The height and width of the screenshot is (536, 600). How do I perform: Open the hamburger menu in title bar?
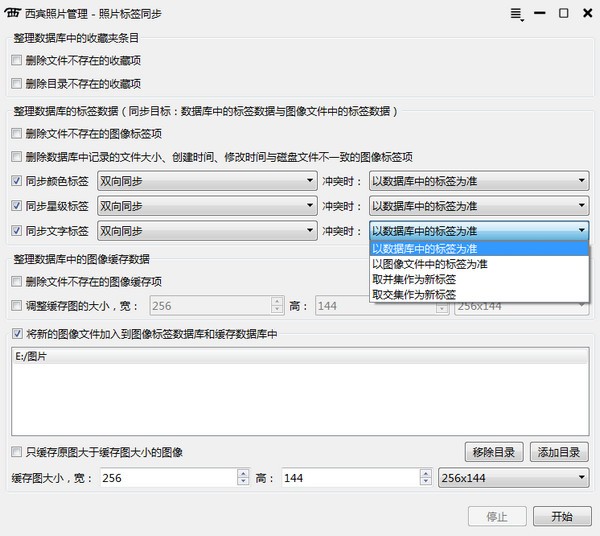[517, 14]
